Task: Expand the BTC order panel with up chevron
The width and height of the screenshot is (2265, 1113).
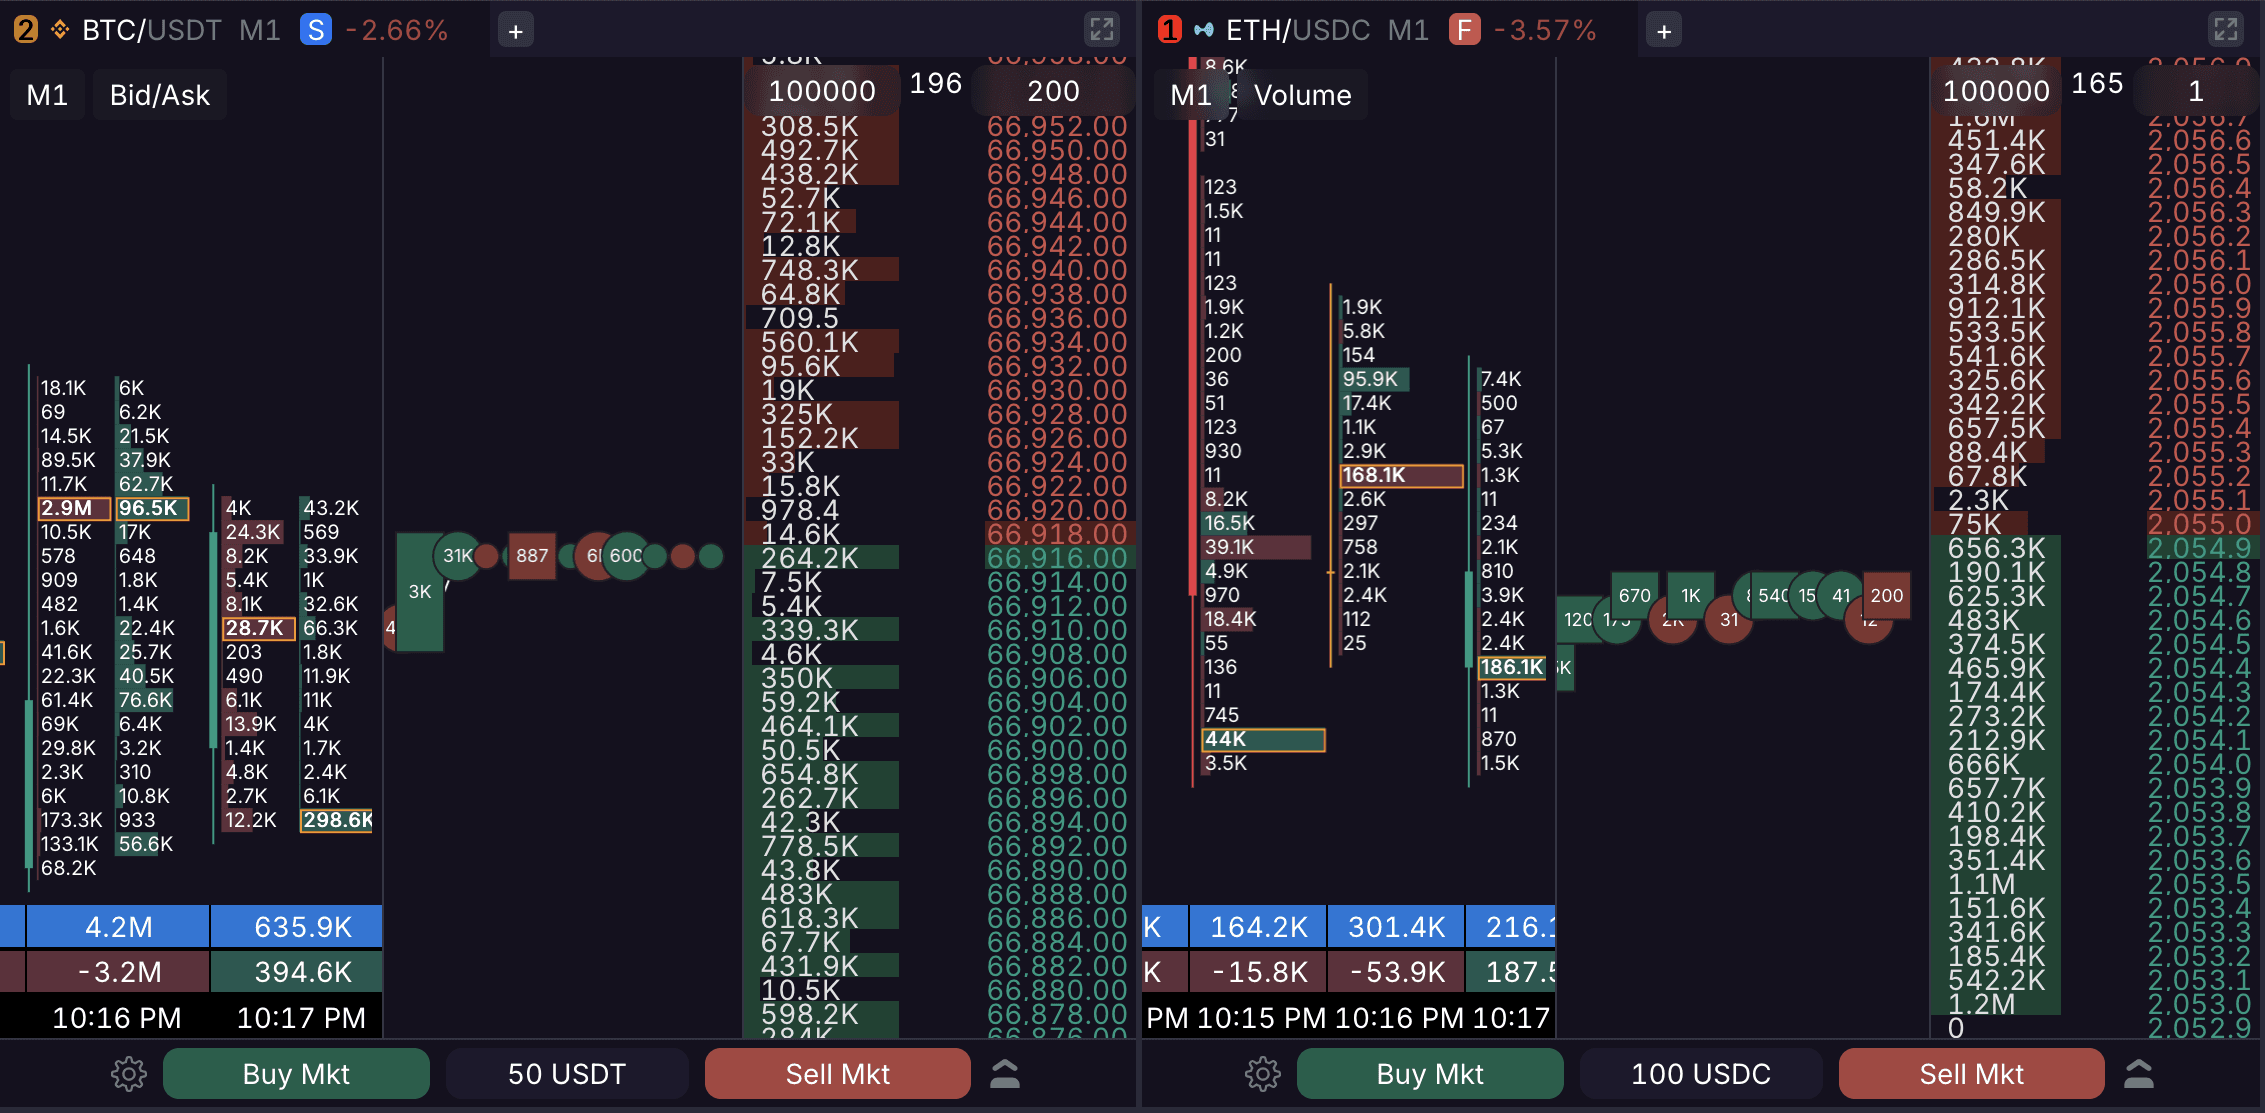Action: pyautogui.click(x=1004, y=1074)
